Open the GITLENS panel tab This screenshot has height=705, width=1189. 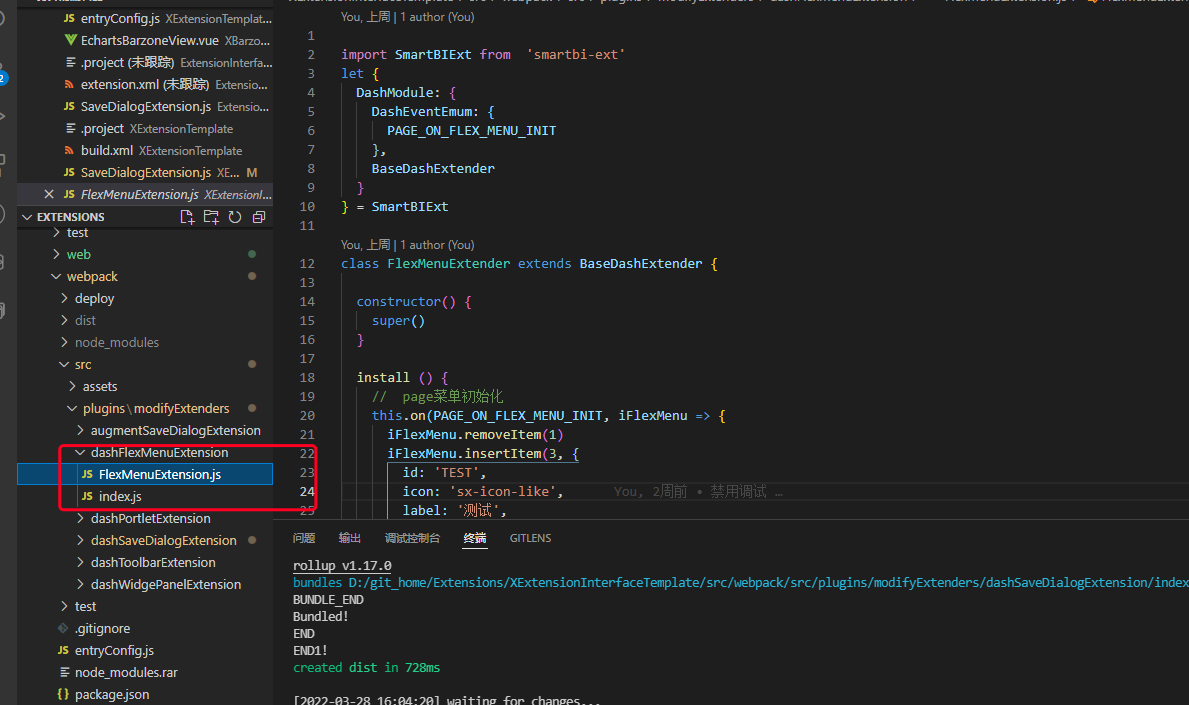[530, 538]
